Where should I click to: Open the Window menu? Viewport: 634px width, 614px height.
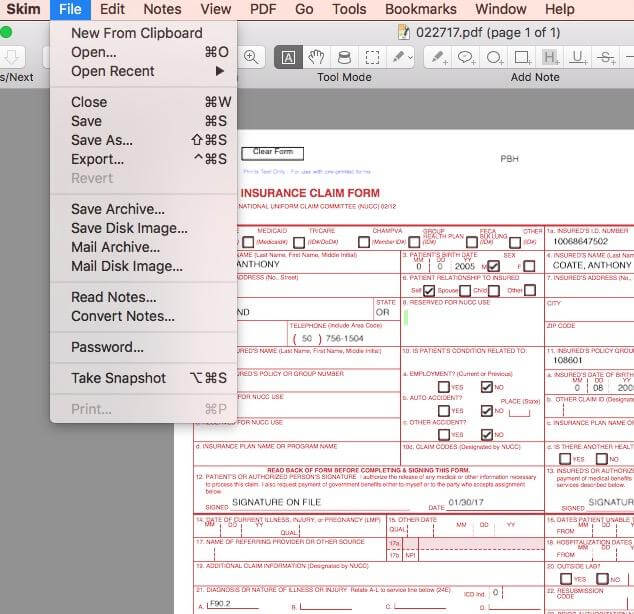click(x=501, y=9)
